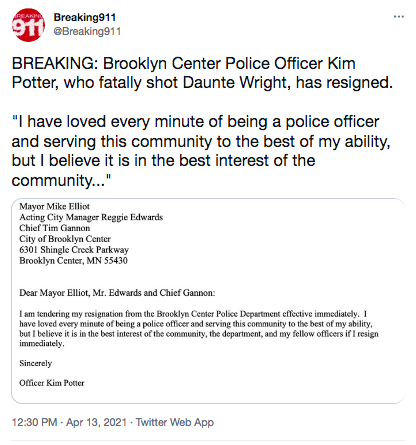Click the 'Mayor Mike Elliot' line in the letter
This screenshot has height=445, width=416.
click(54, 206)
